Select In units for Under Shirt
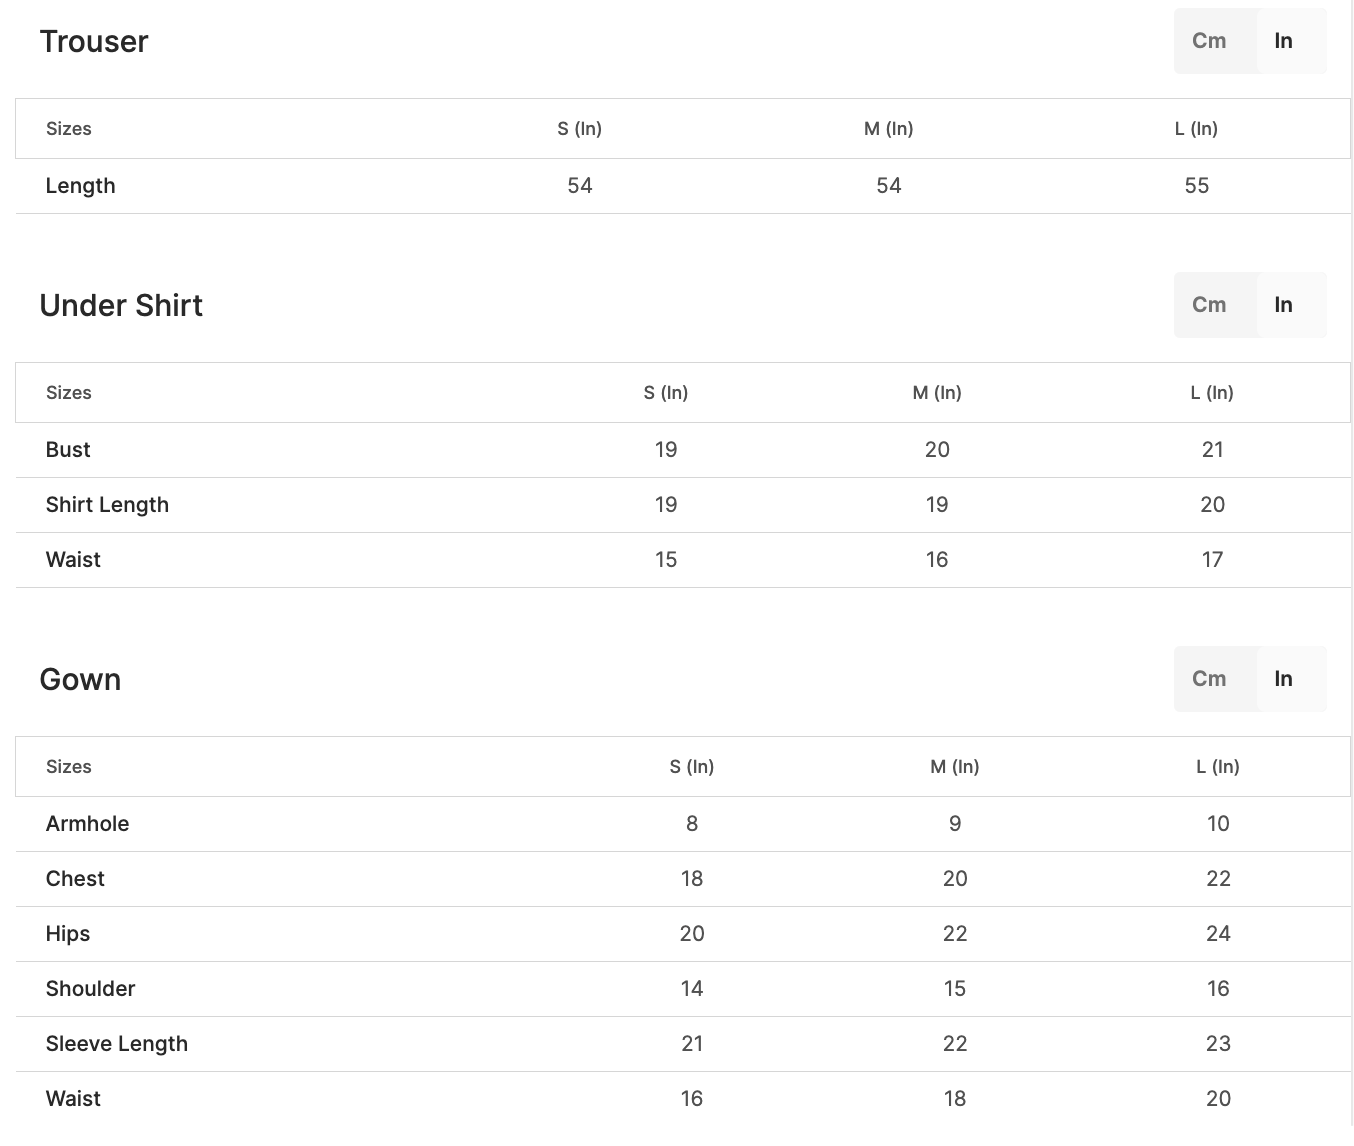The image size is (1354, 1146). click(1283, 305)
